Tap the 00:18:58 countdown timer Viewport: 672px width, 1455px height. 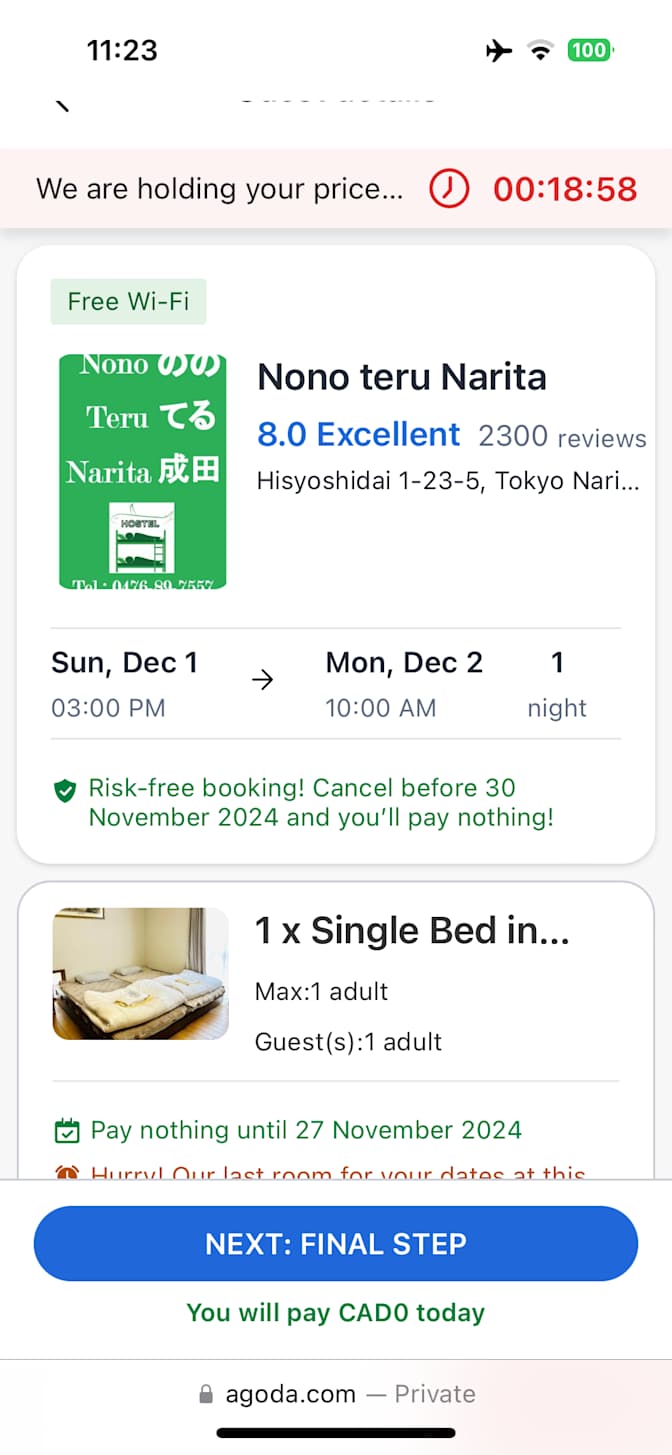click(565, 189)
